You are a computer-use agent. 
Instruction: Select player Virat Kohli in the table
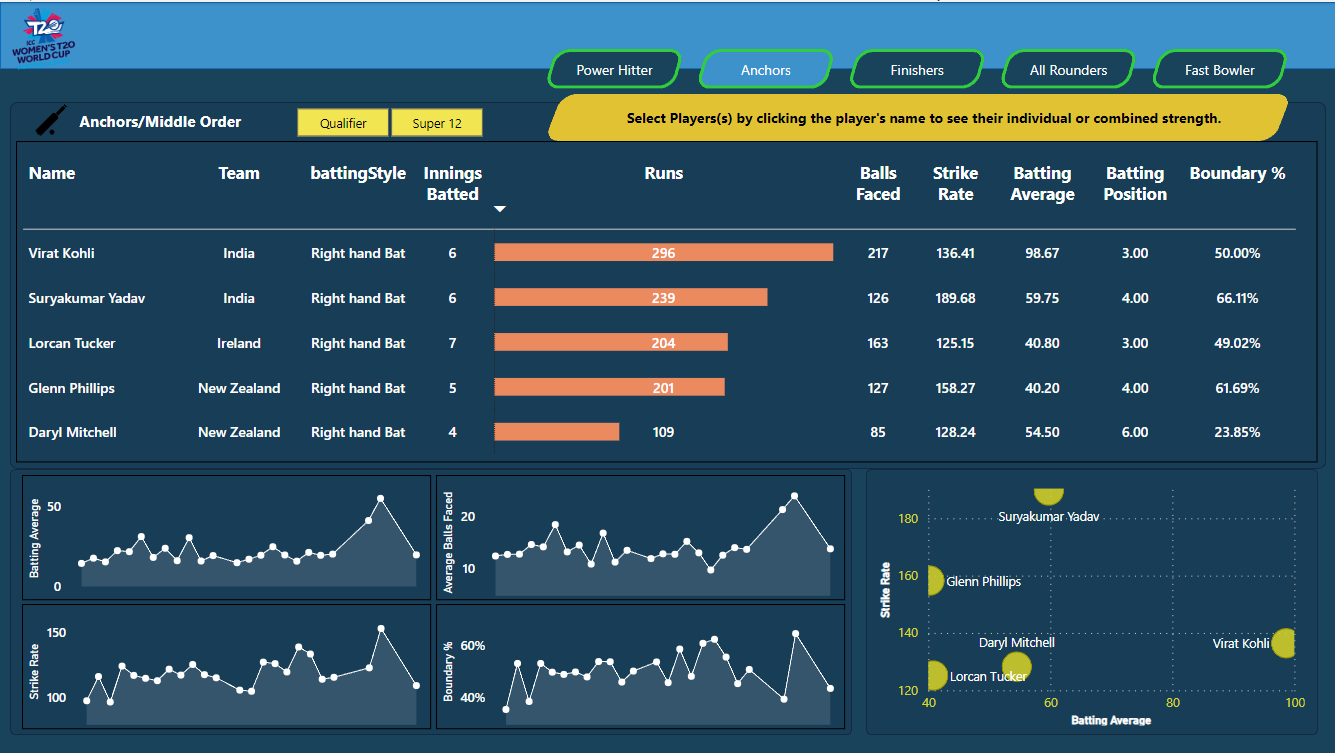(x=62, y=253)
